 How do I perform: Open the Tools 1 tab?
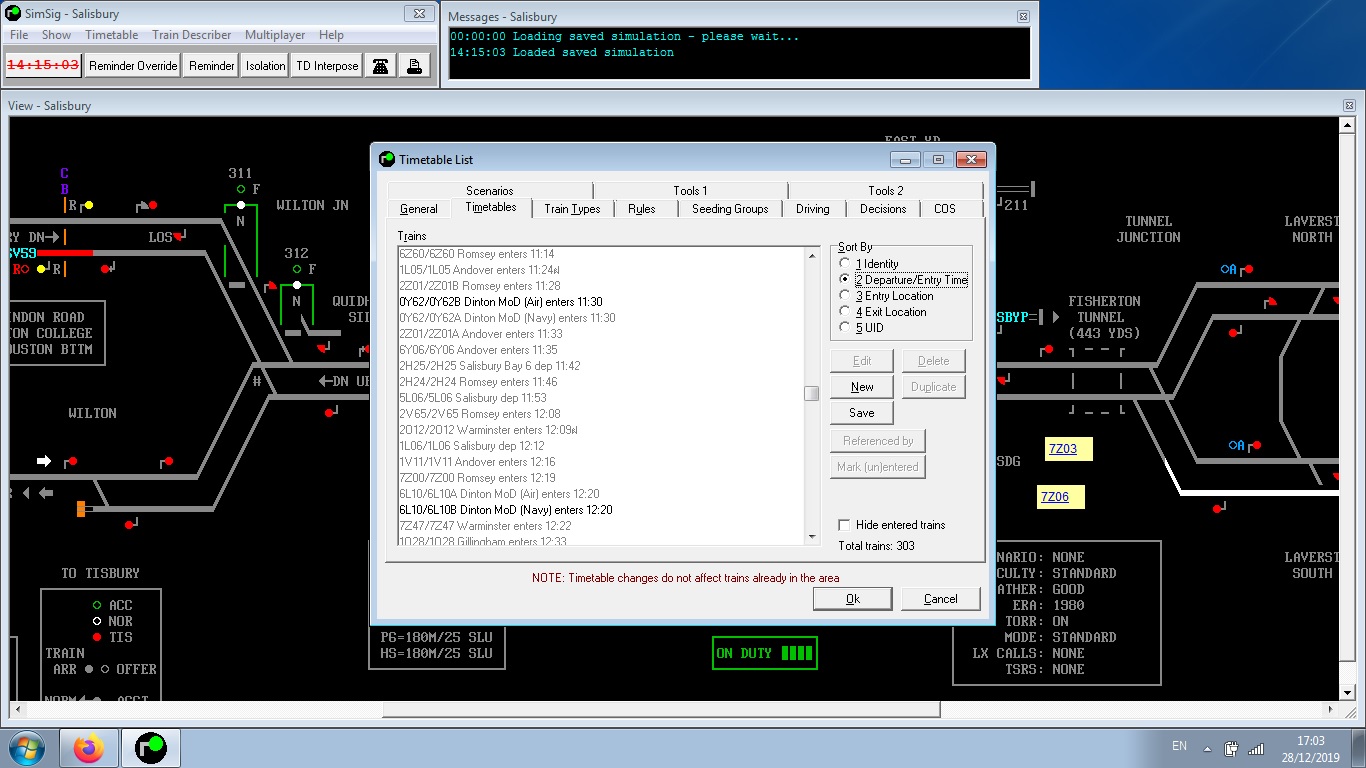point(690,191)
